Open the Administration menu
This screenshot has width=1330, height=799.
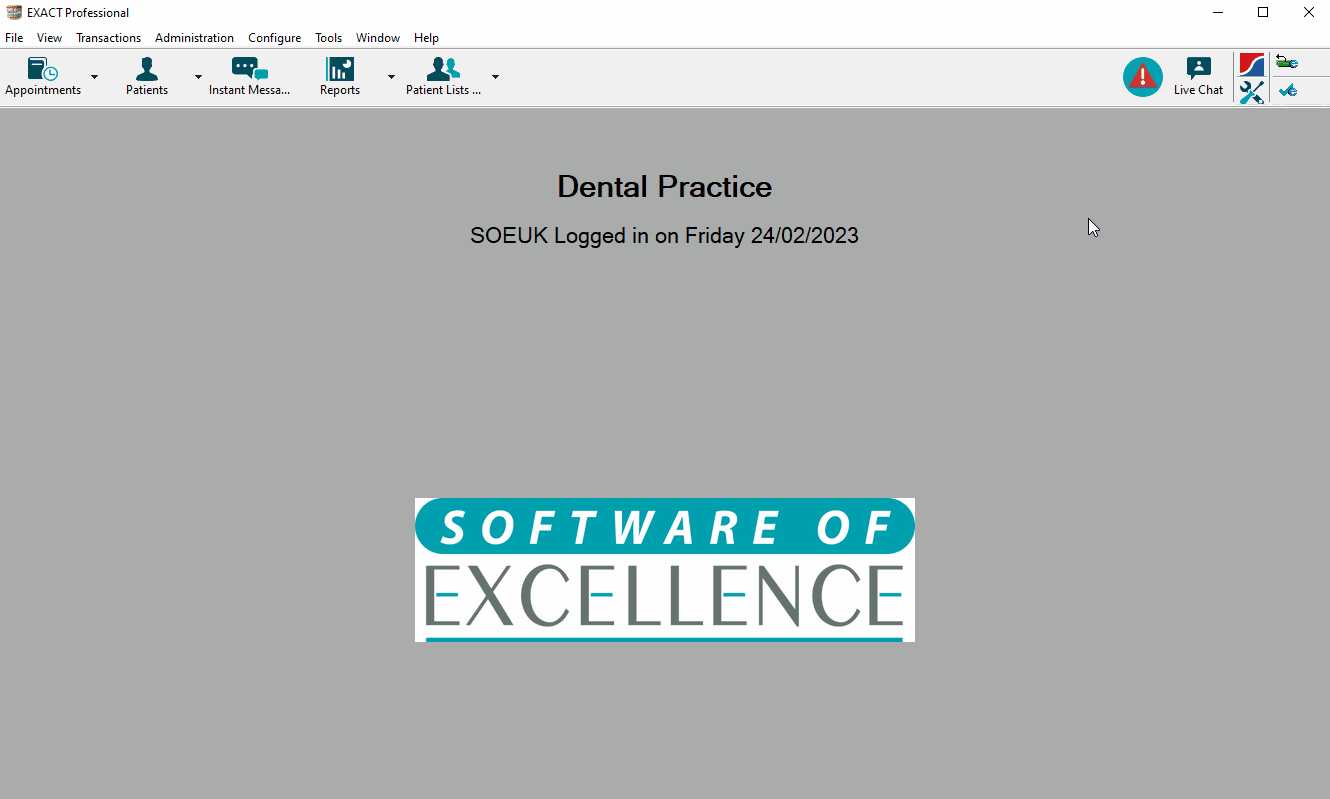194,38
